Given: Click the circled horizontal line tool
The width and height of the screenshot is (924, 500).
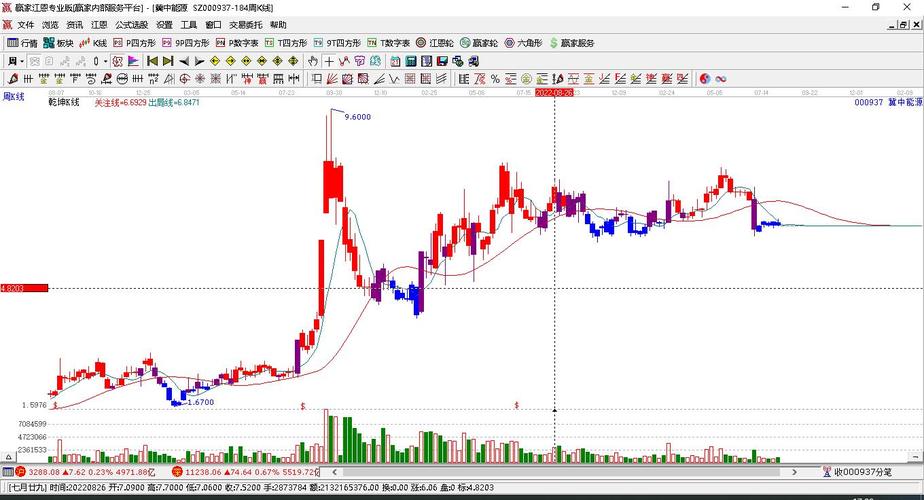Looking at the screenshot, I should coord(122,78).
